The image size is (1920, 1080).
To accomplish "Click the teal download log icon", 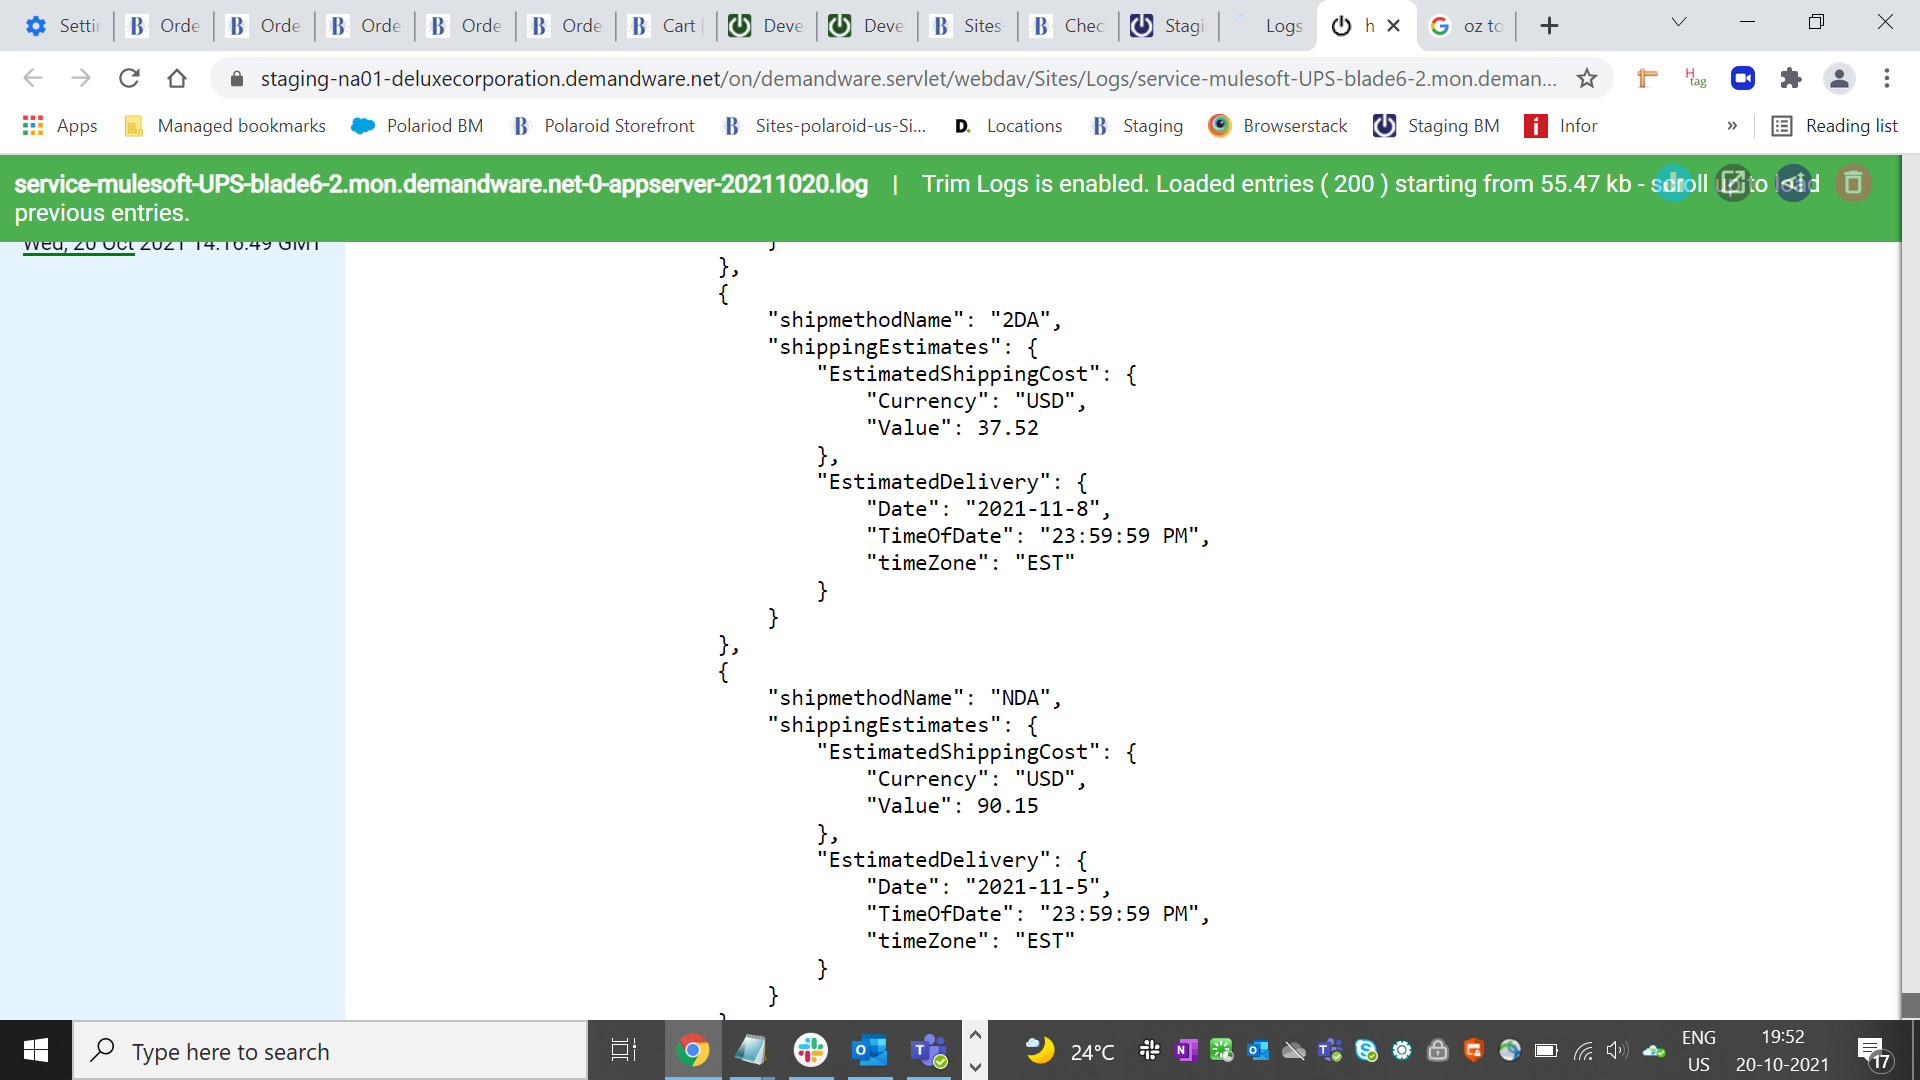I will (x=1673, y=183).
